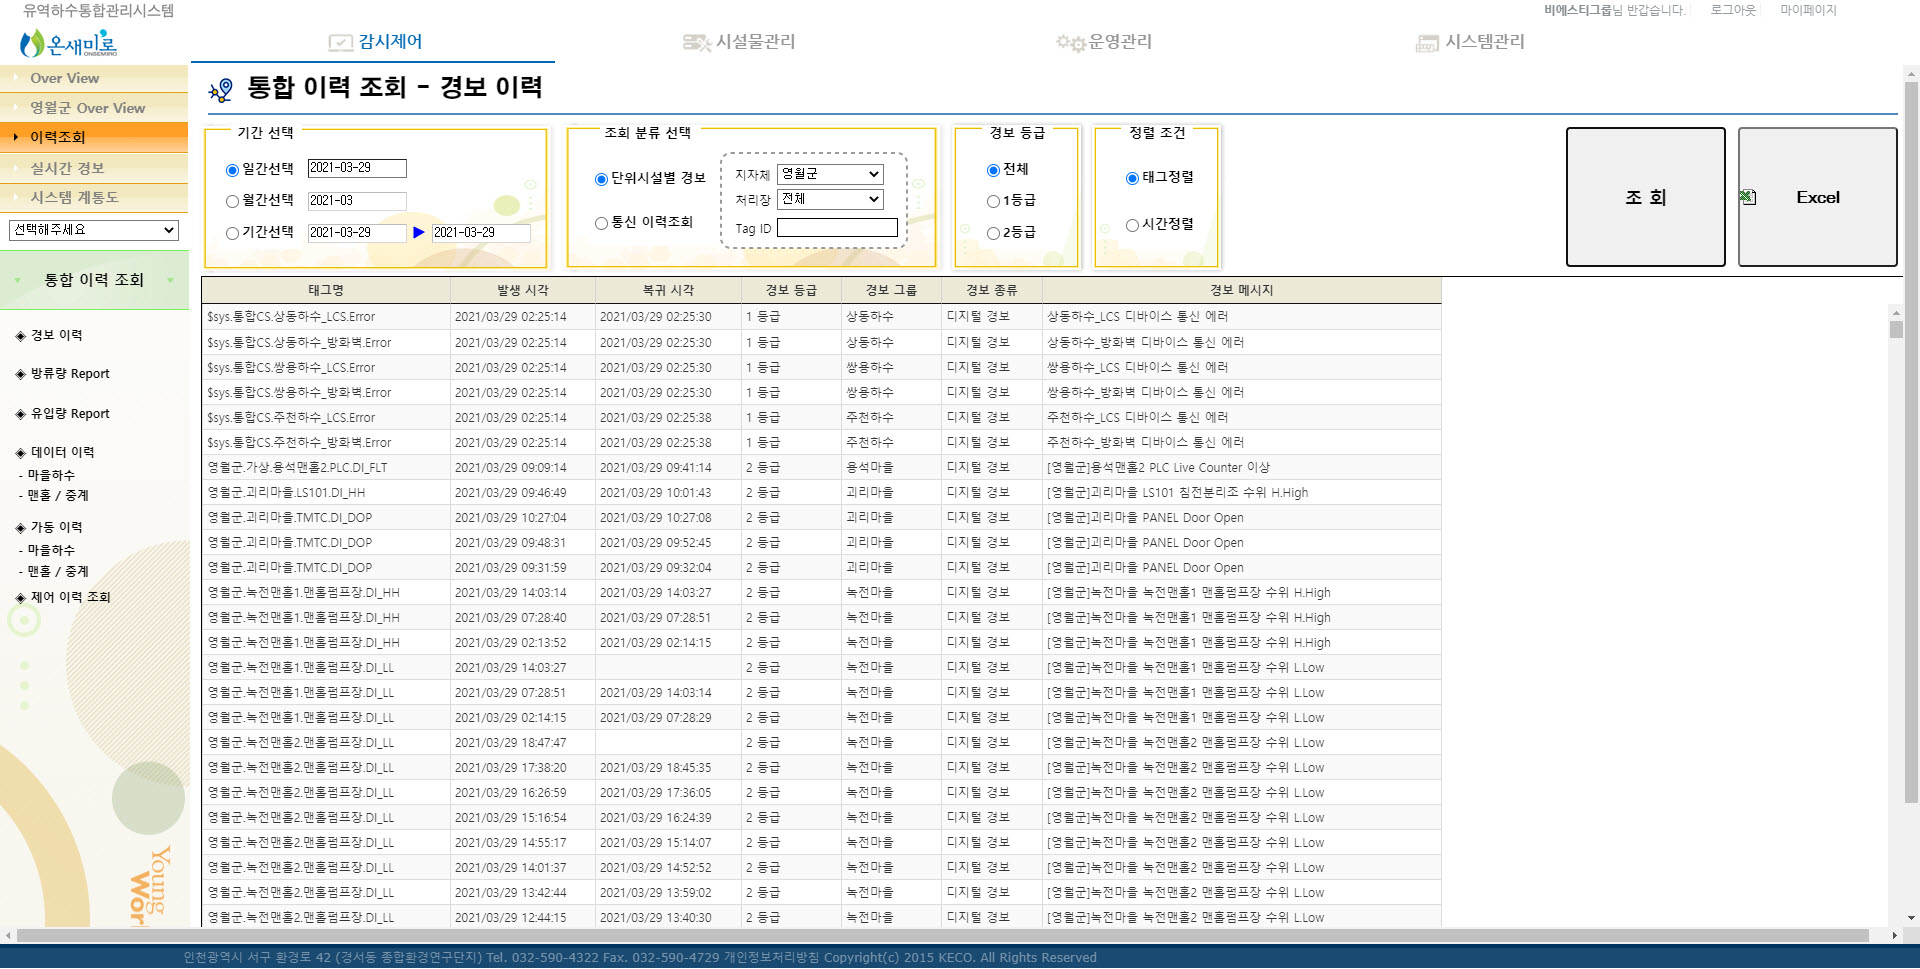Click the diamond icon beside 데이터 이력
Viewport: 1920px width, 969px height.
coord(20,453)
